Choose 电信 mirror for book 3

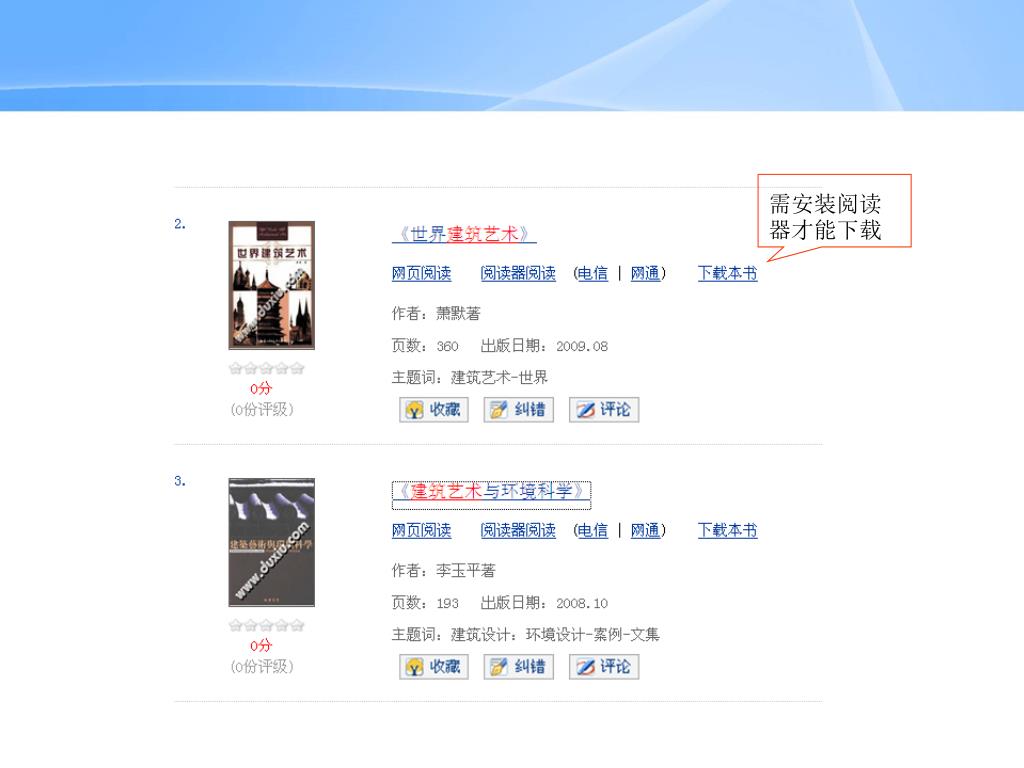coord(593,530)
